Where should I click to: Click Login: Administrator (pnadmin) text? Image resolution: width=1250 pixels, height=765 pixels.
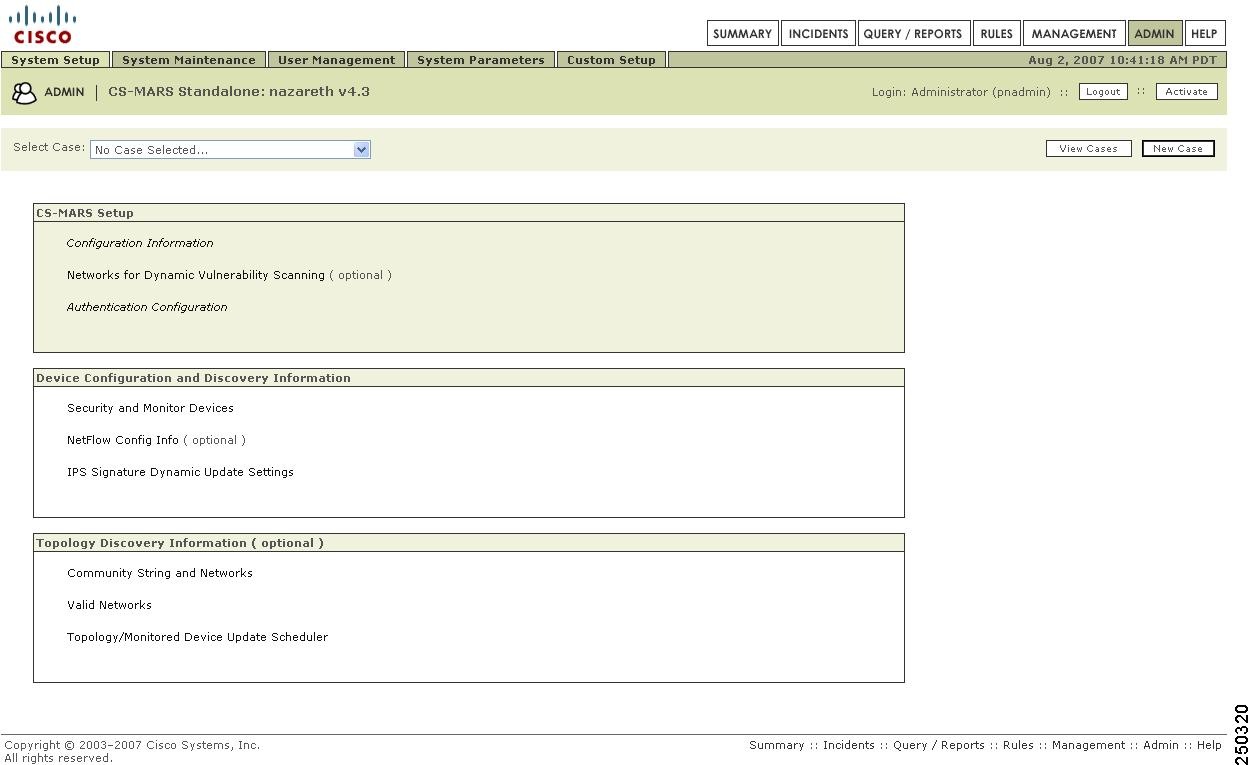click(x=961, y=92)
